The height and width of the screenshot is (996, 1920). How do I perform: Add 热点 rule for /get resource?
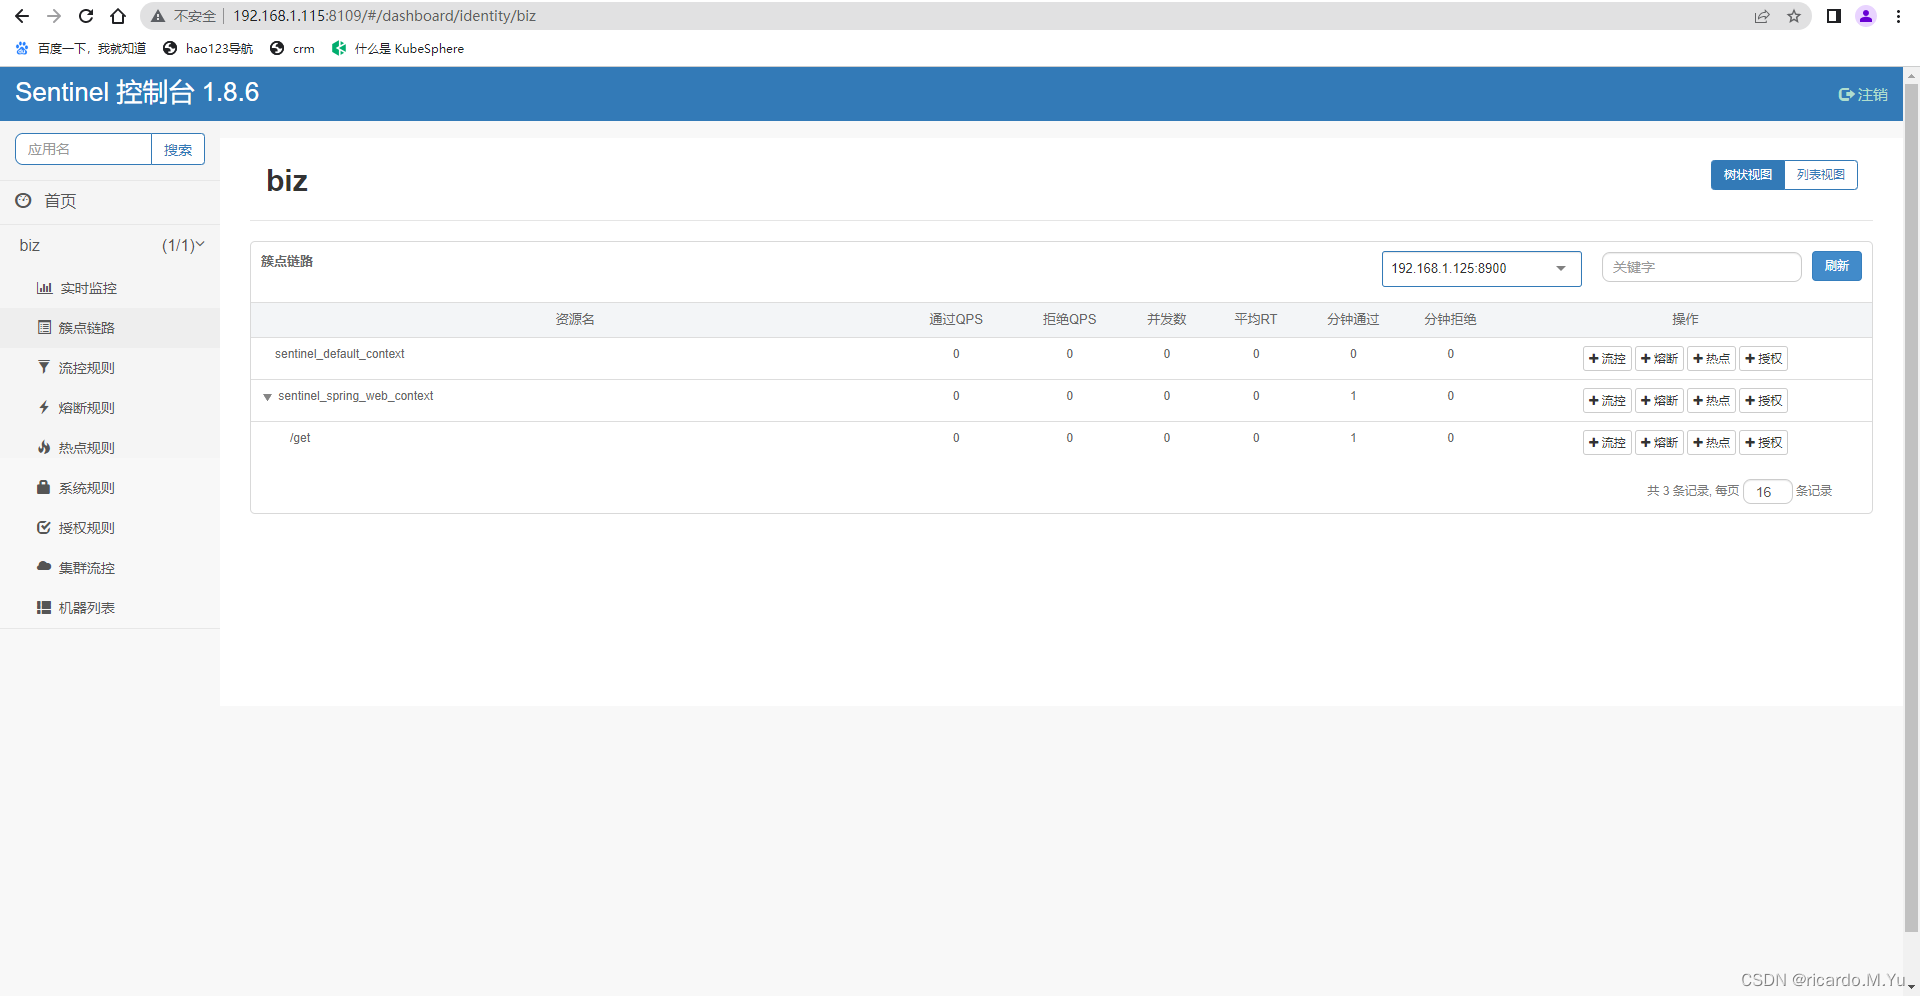pos(1711,442)
